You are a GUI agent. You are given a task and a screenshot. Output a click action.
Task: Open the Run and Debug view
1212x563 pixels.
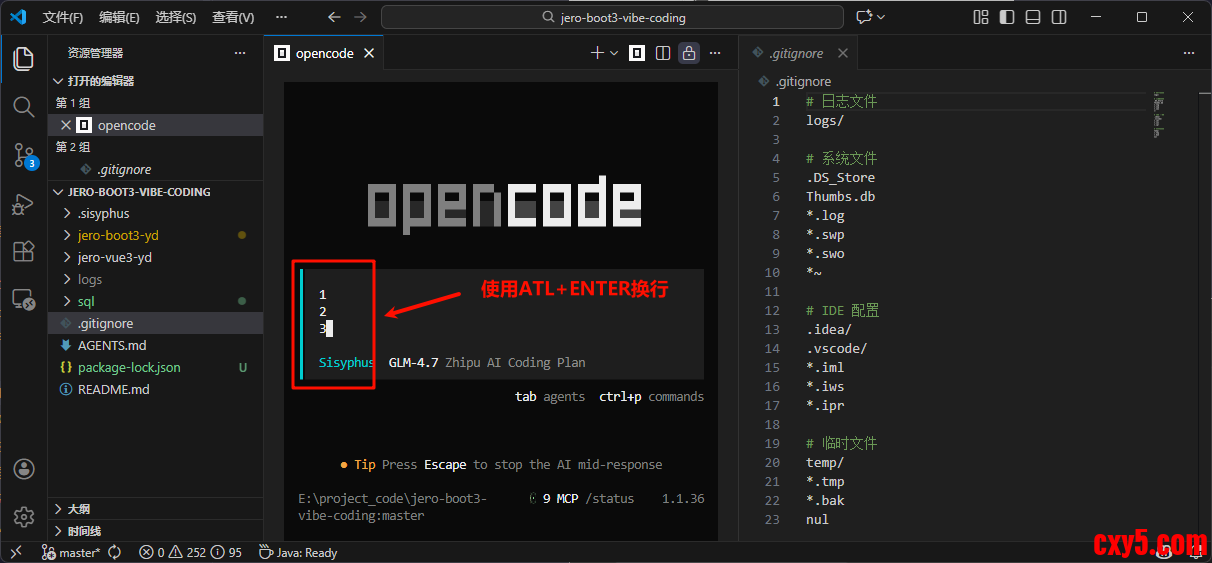click(x=24, y=204)
